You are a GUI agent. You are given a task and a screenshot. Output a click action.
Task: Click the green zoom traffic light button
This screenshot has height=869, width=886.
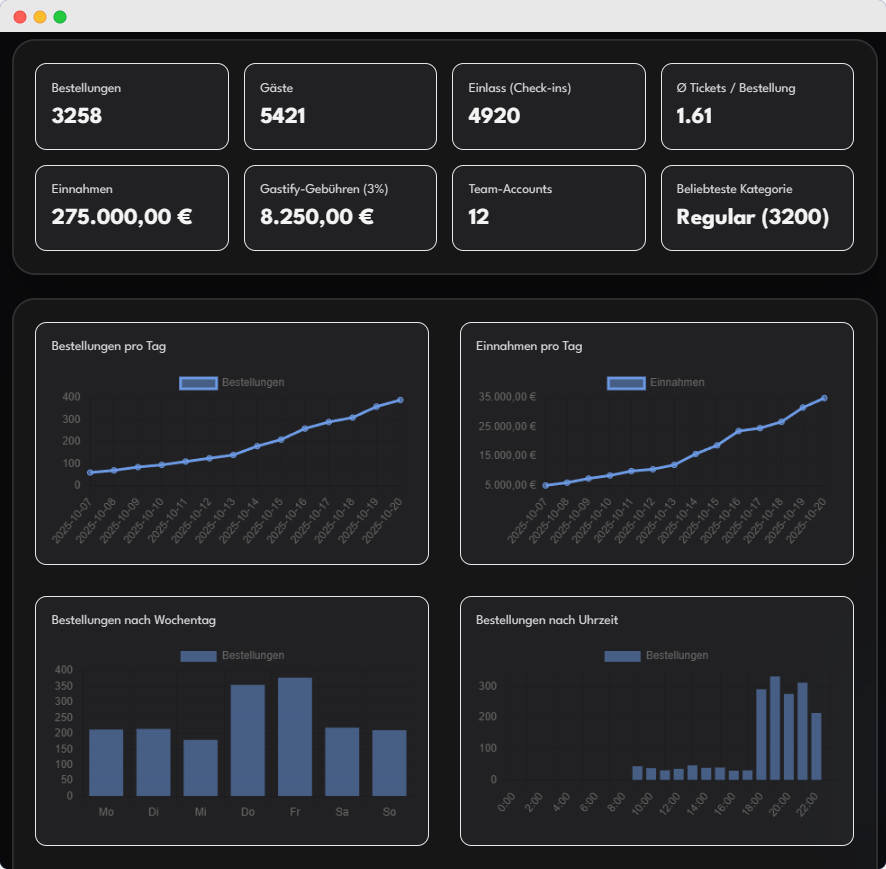pos(62,17)
